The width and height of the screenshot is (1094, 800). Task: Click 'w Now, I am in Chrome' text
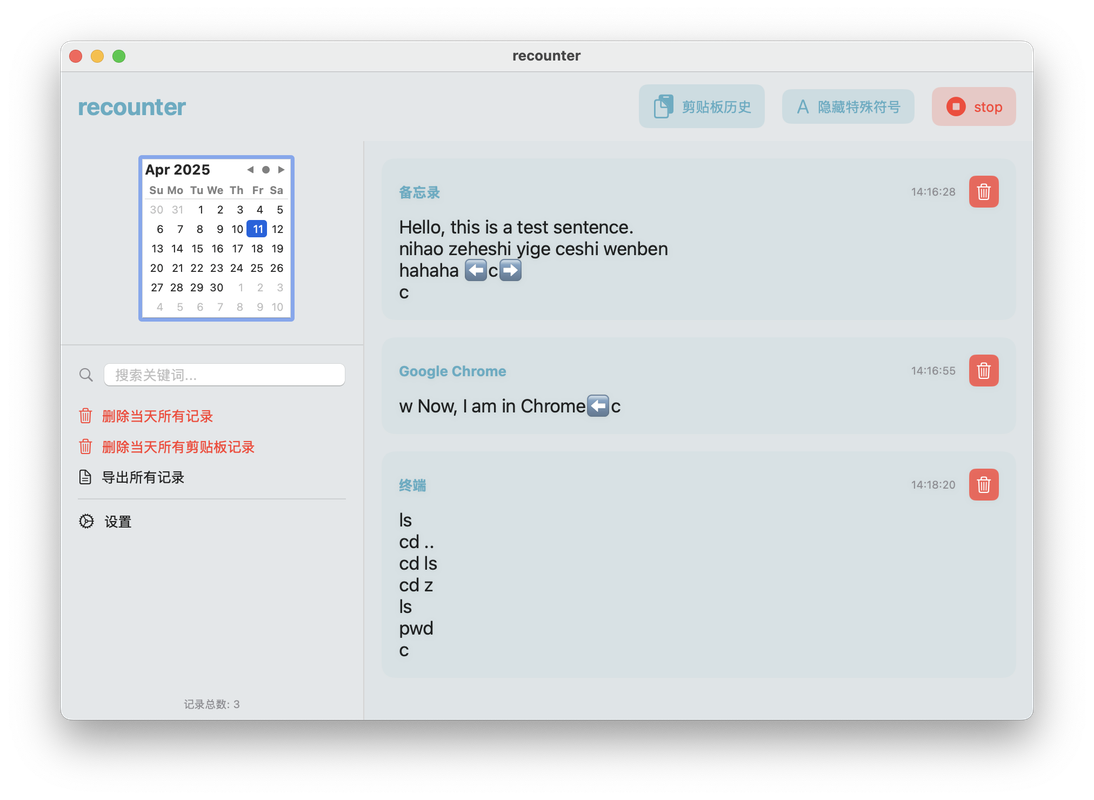492,406
